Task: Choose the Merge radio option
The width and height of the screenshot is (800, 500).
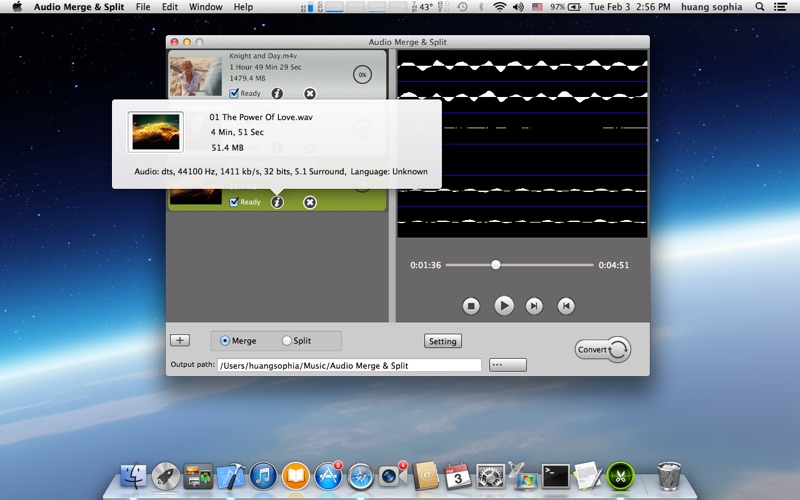Action: click(225, 341)
